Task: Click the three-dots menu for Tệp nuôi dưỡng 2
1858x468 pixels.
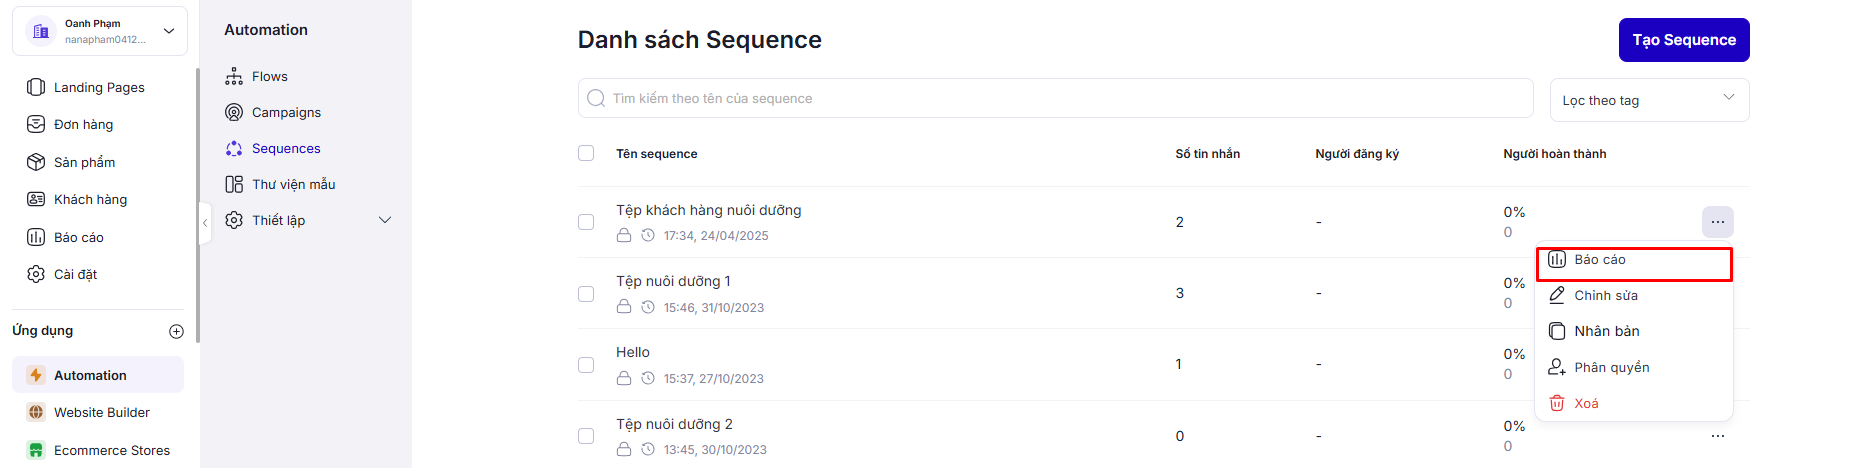Action: click(x=1717, y=436)
